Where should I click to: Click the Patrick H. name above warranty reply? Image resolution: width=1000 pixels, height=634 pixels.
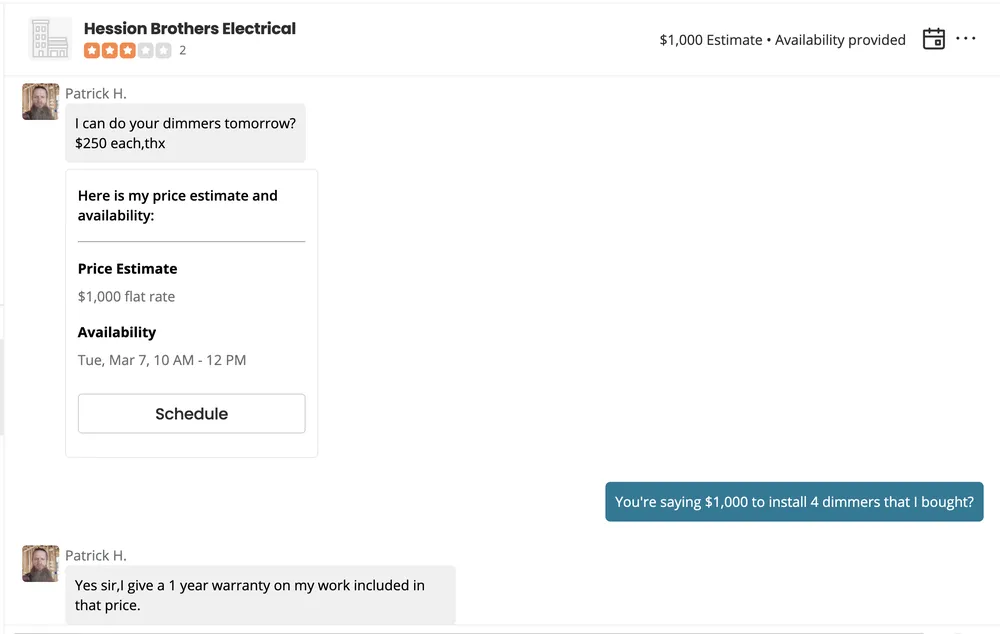tap(96, 555)
